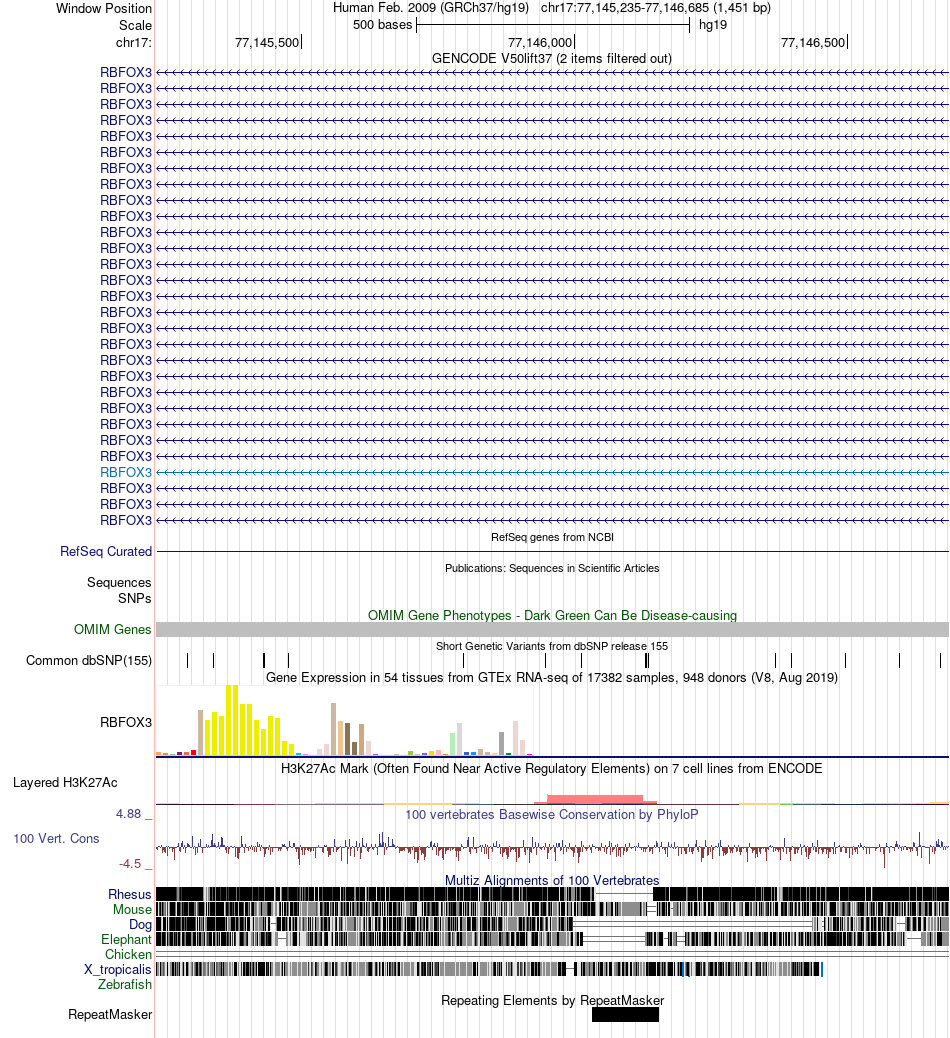Click the Chicken alignment label
The image size is (950, 1038).
coord(128,955)
